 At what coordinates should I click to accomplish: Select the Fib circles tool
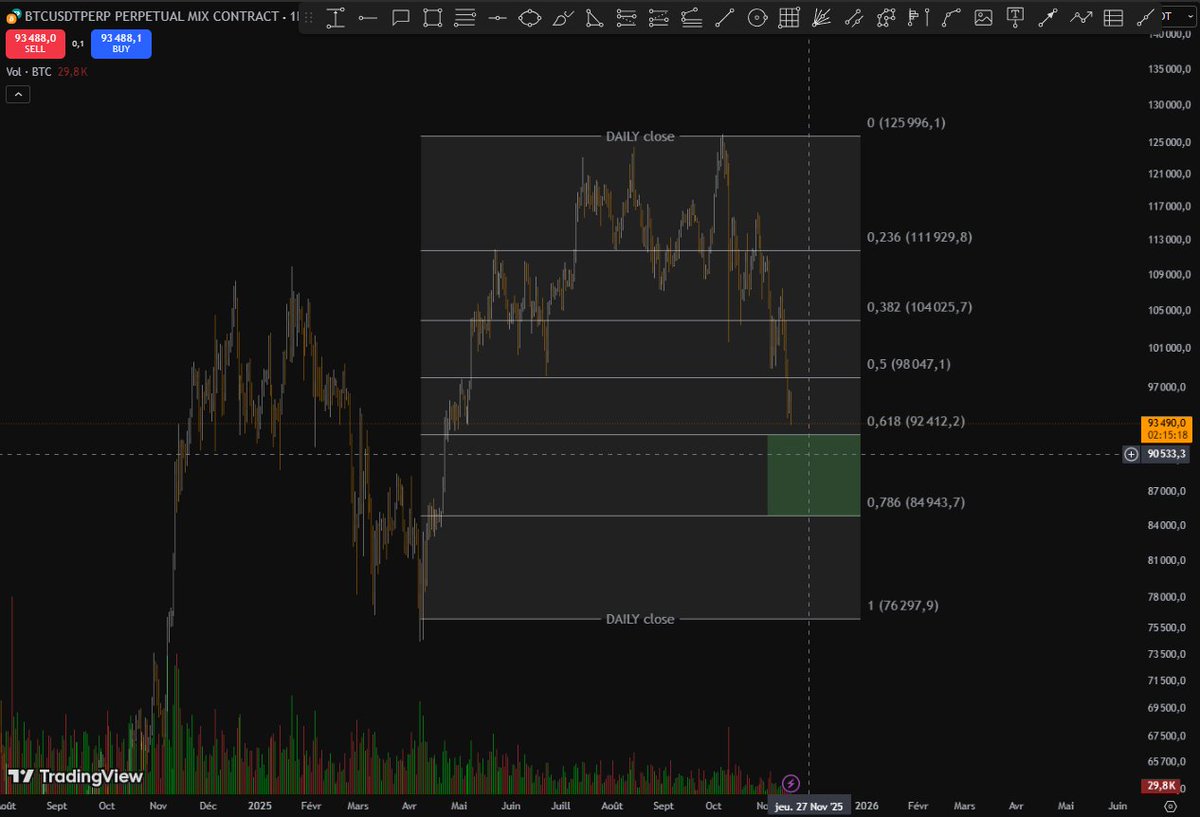(757, 16)
